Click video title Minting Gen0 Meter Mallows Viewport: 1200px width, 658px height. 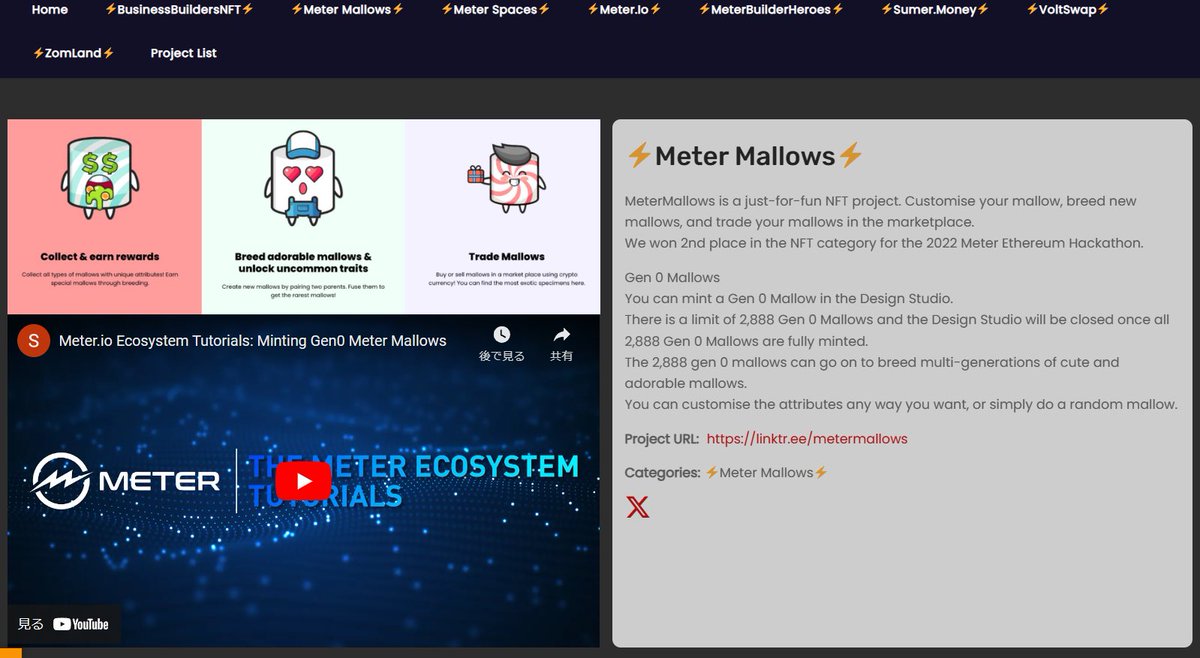pos(252,341)
